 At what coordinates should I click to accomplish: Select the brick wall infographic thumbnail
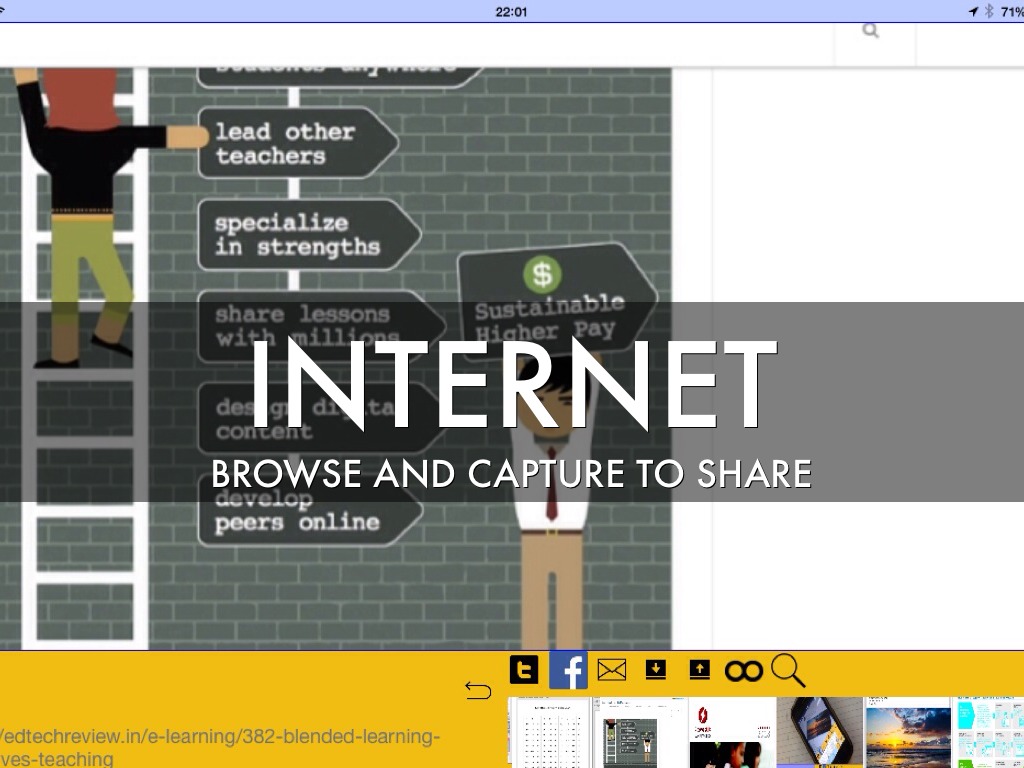(x=638, y=732)
